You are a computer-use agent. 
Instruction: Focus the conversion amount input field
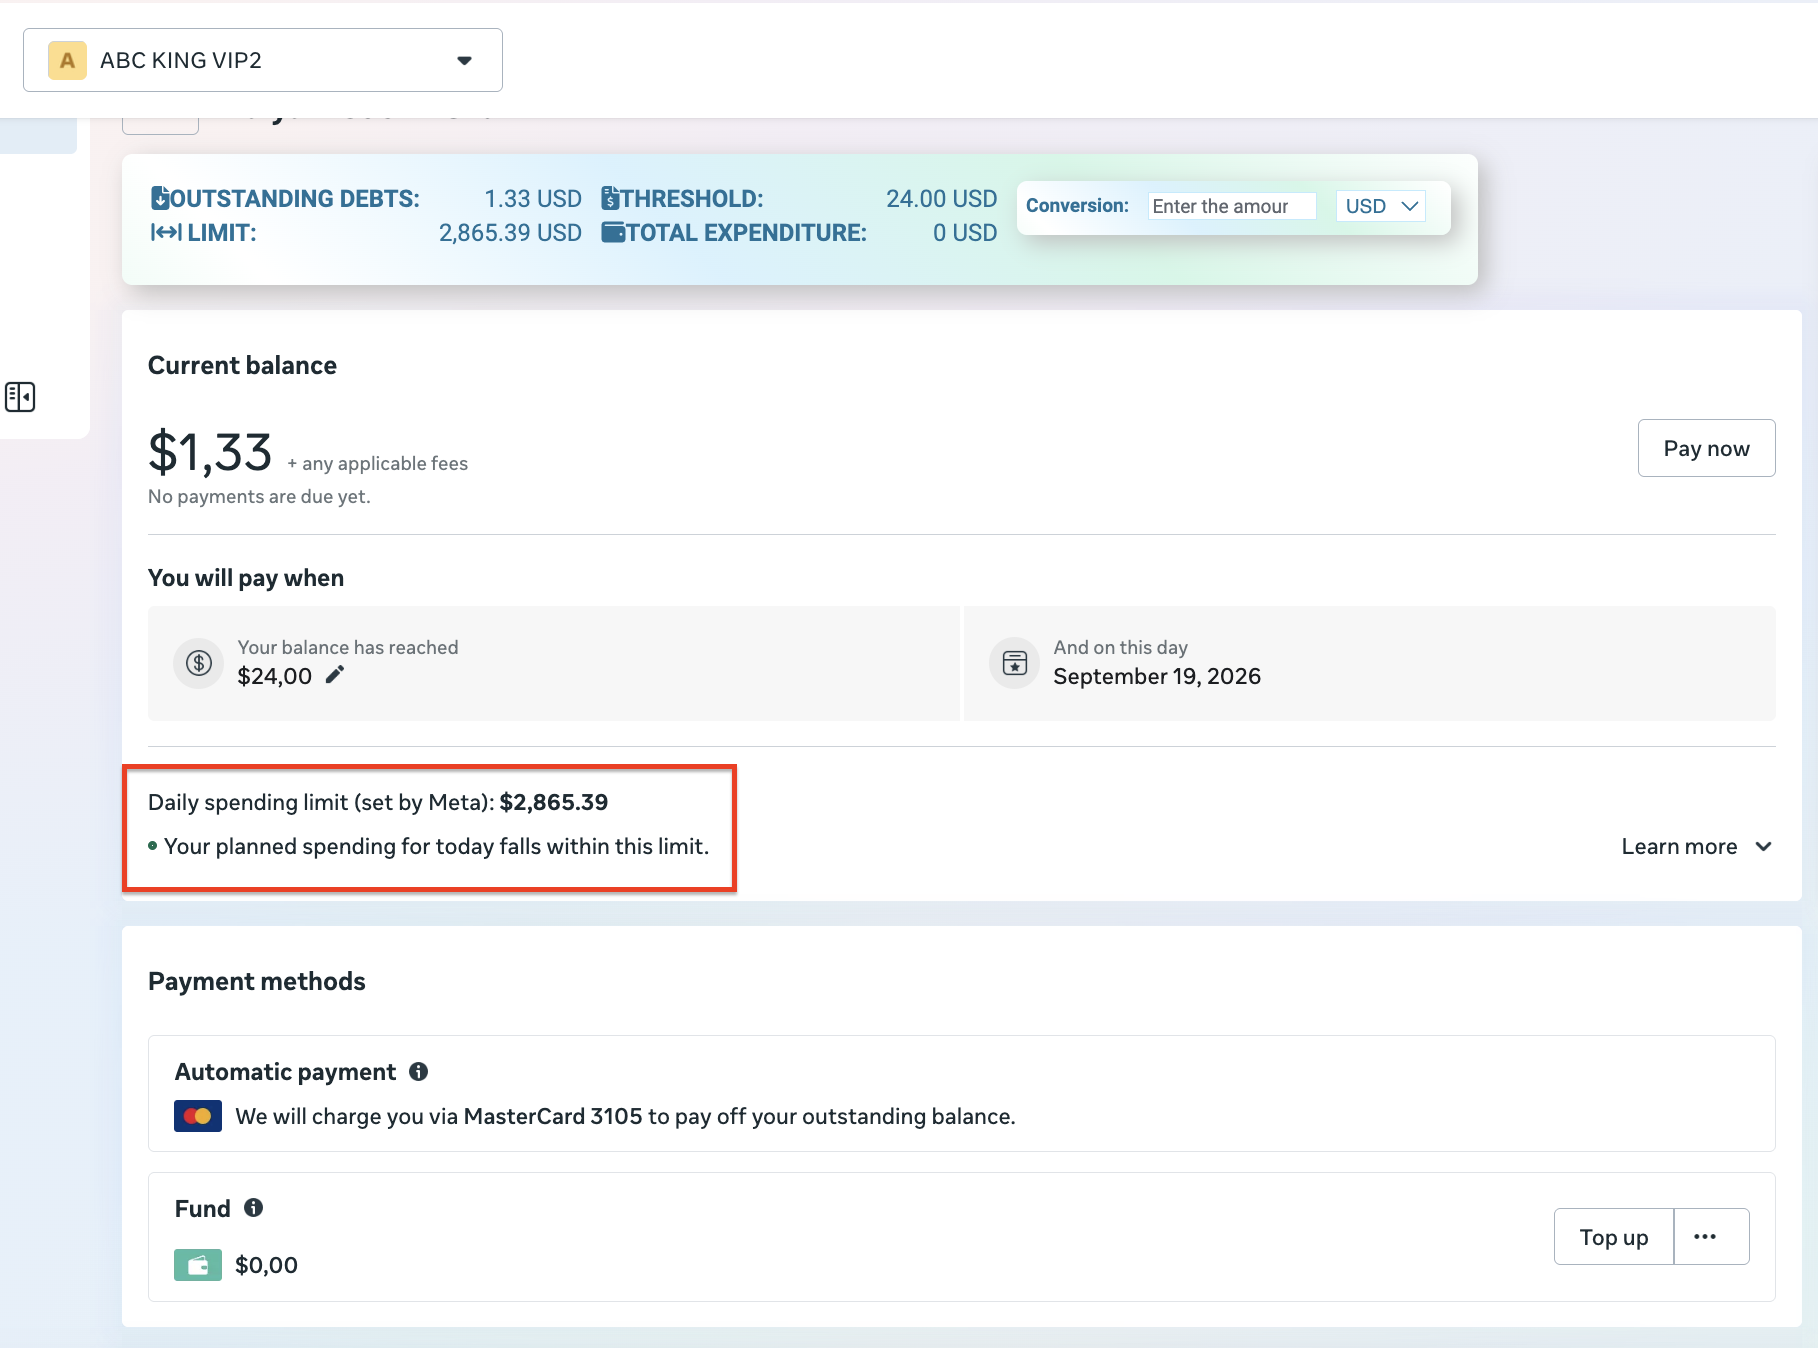pyautogui.click(x=1231, y=206)
